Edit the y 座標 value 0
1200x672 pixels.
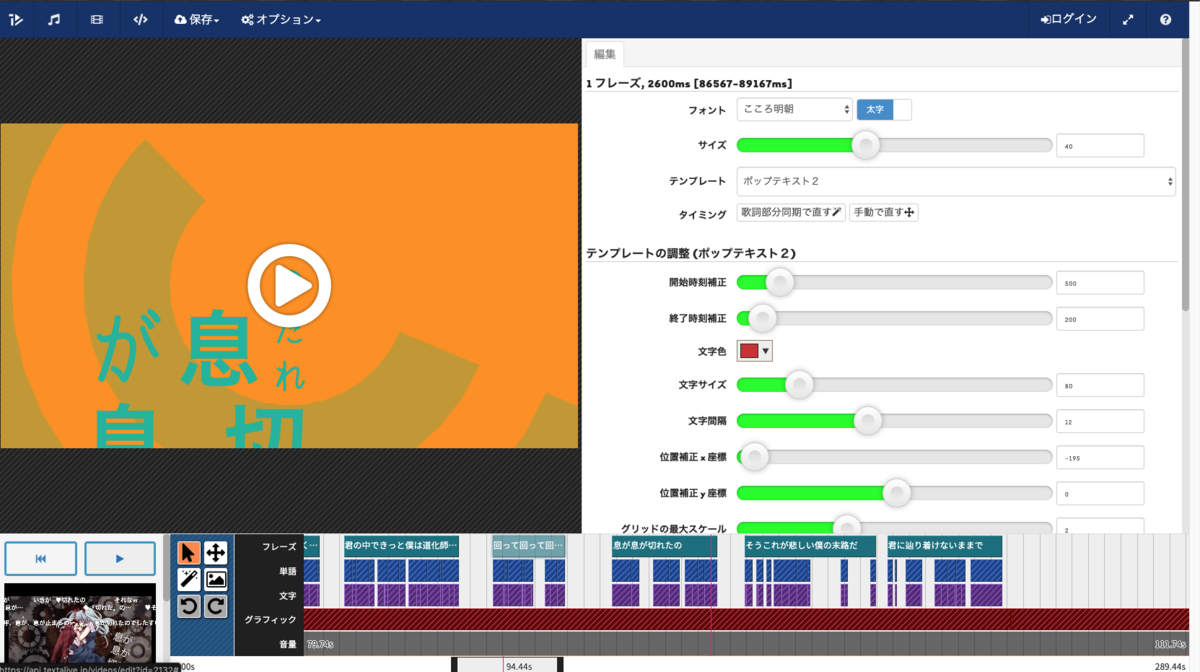[x=1100, y=494]
